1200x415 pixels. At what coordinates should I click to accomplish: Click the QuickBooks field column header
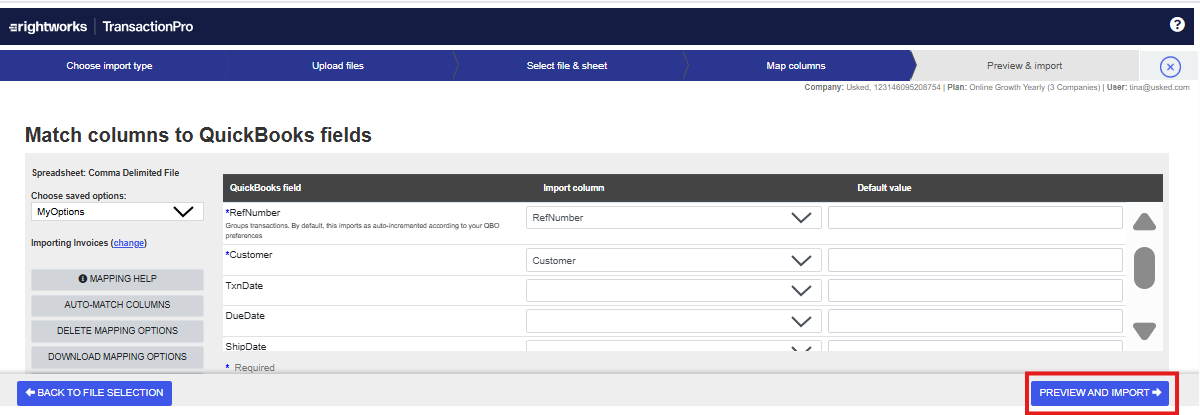point(265,188)
